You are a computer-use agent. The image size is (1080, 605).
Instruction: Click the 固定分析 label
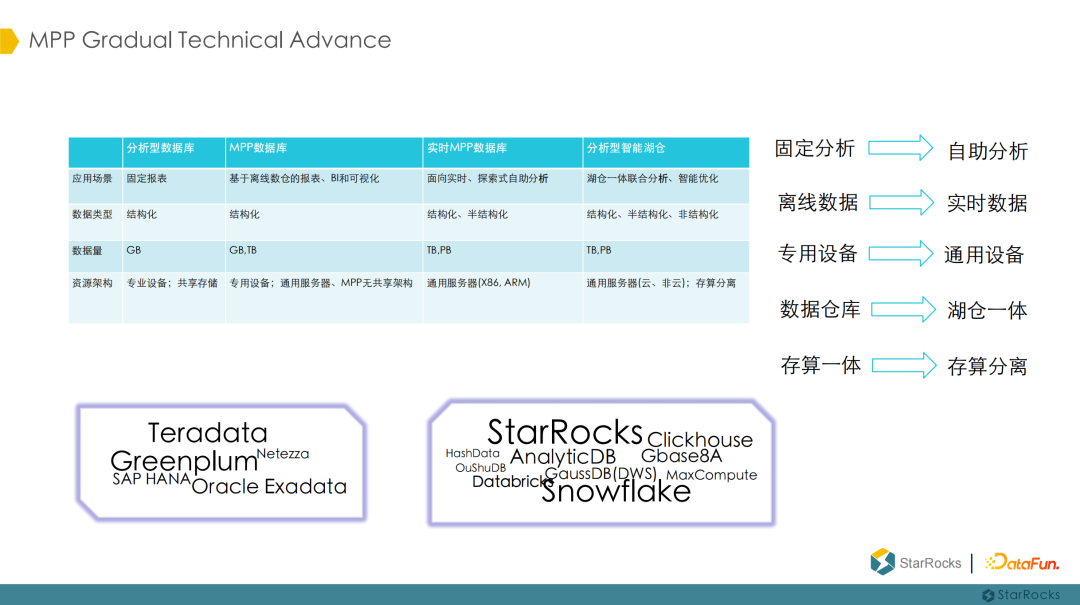[x=815, y=148]
